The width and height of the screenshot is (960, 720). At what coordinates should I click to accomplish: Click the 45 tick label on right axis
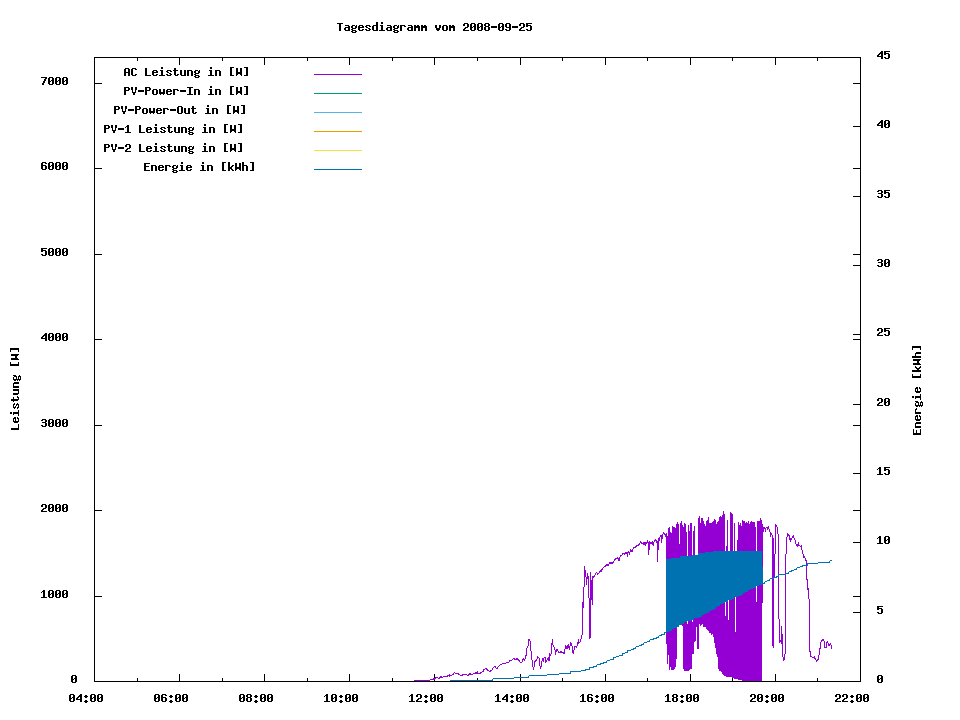pos(884,55)
